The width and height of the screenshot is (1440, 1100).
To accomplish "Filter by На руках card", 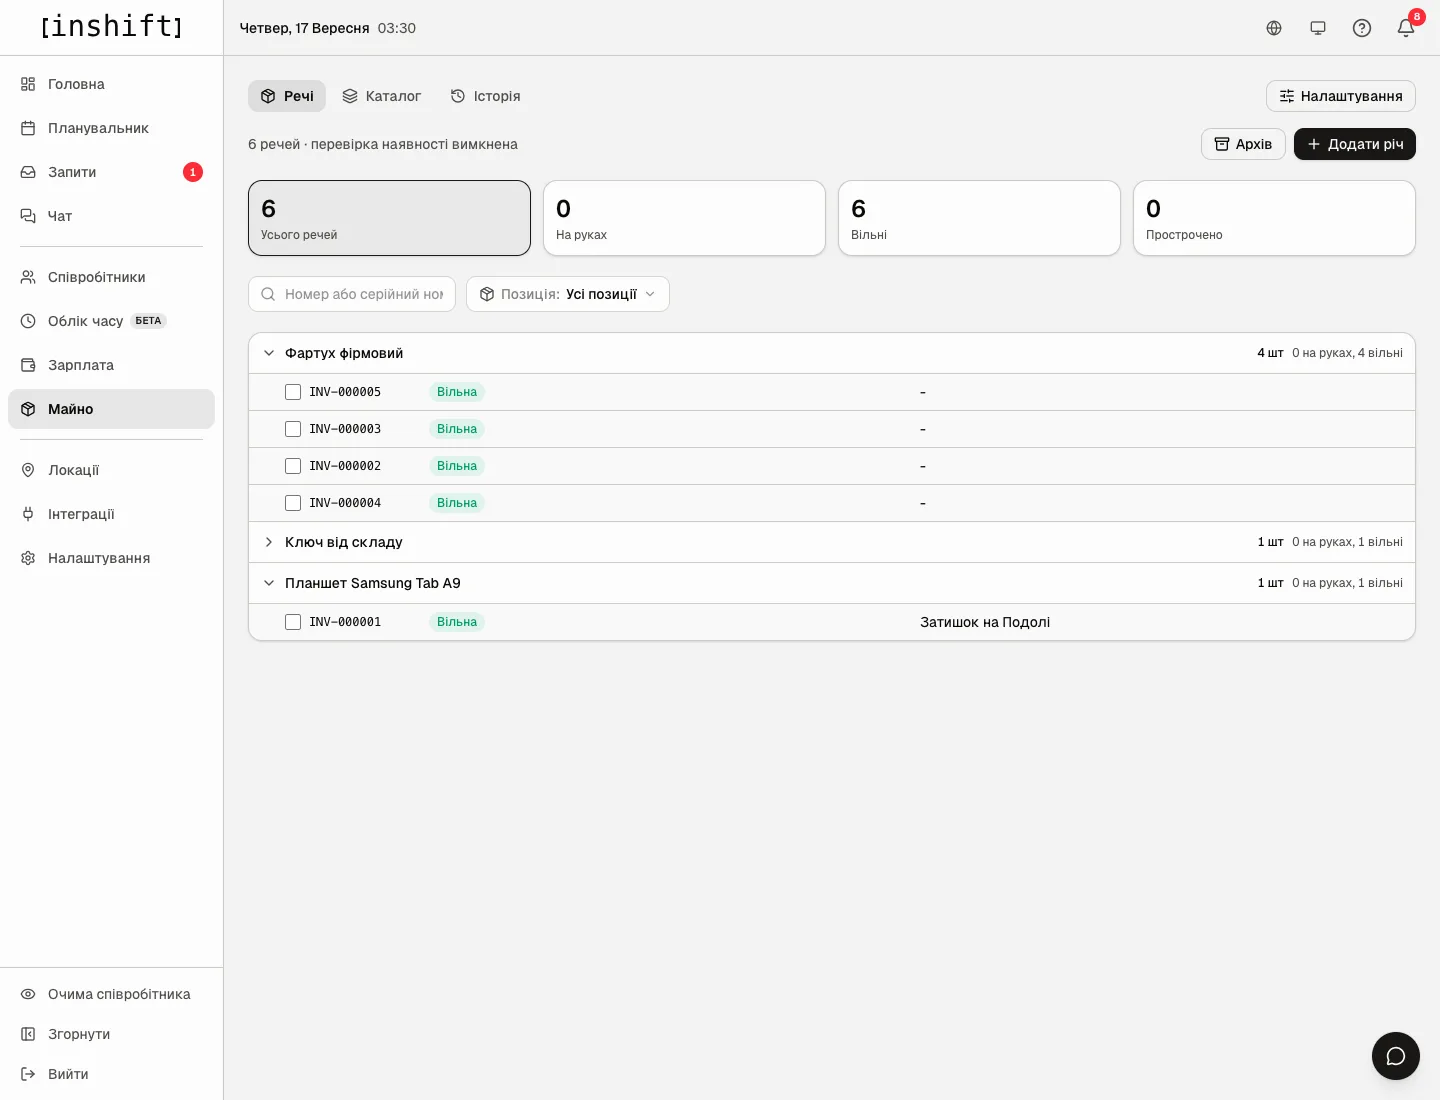I will 684,218.
